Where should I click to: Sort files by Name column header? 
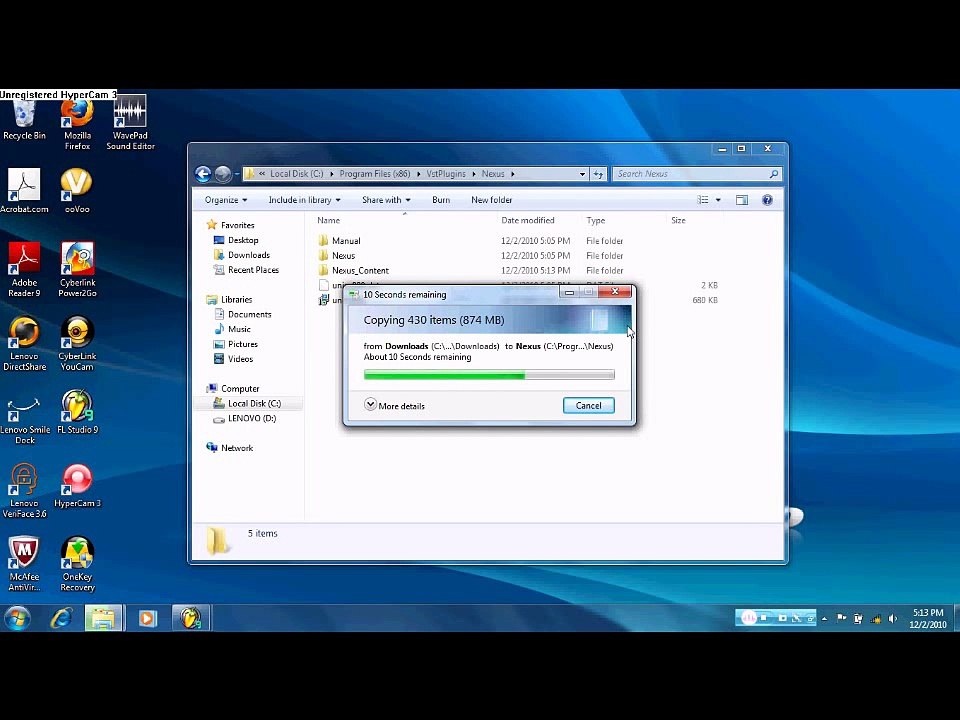328,220
